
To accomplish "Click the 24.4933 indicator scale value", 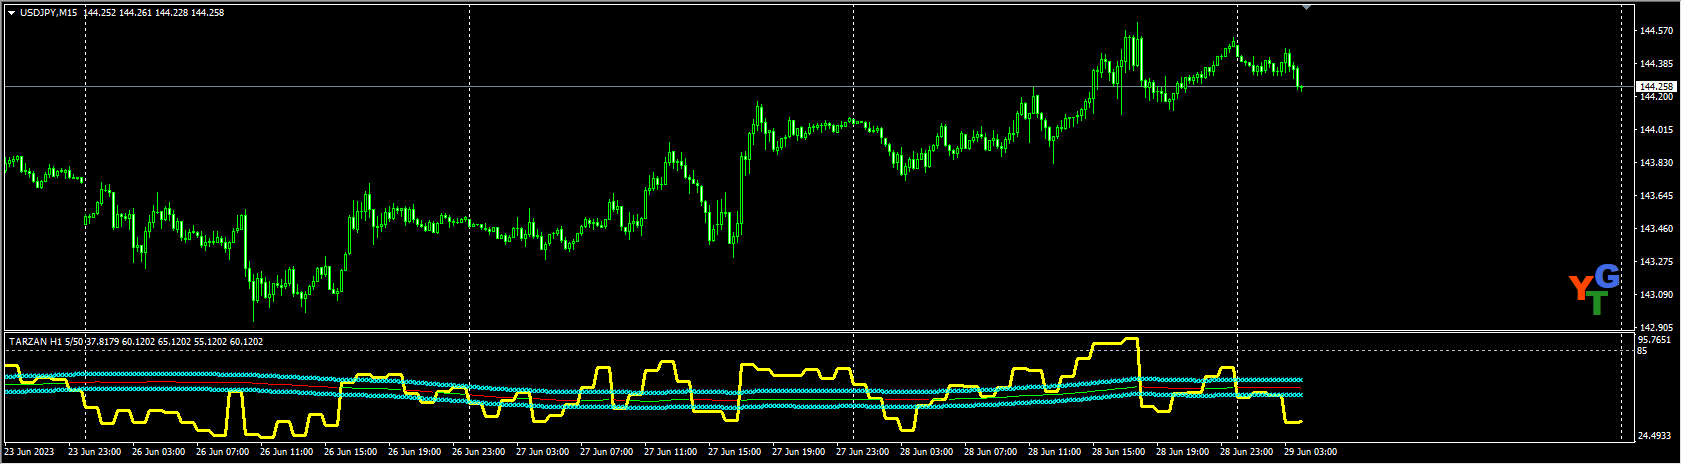I will coord(1656,436).
